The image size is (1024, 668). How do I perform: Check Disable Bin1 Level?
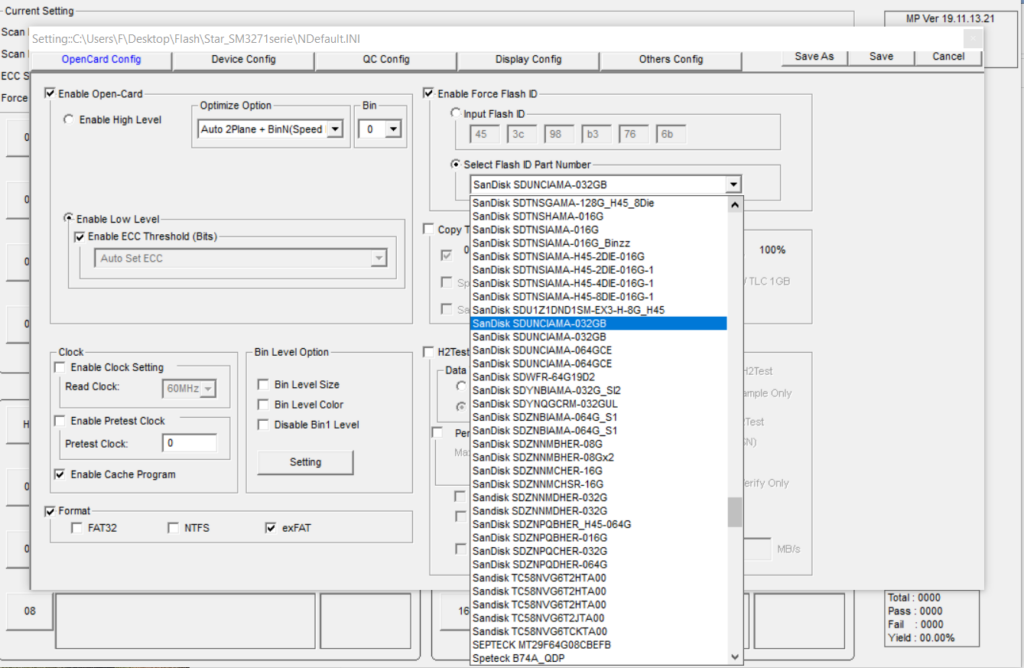point(263,425)
